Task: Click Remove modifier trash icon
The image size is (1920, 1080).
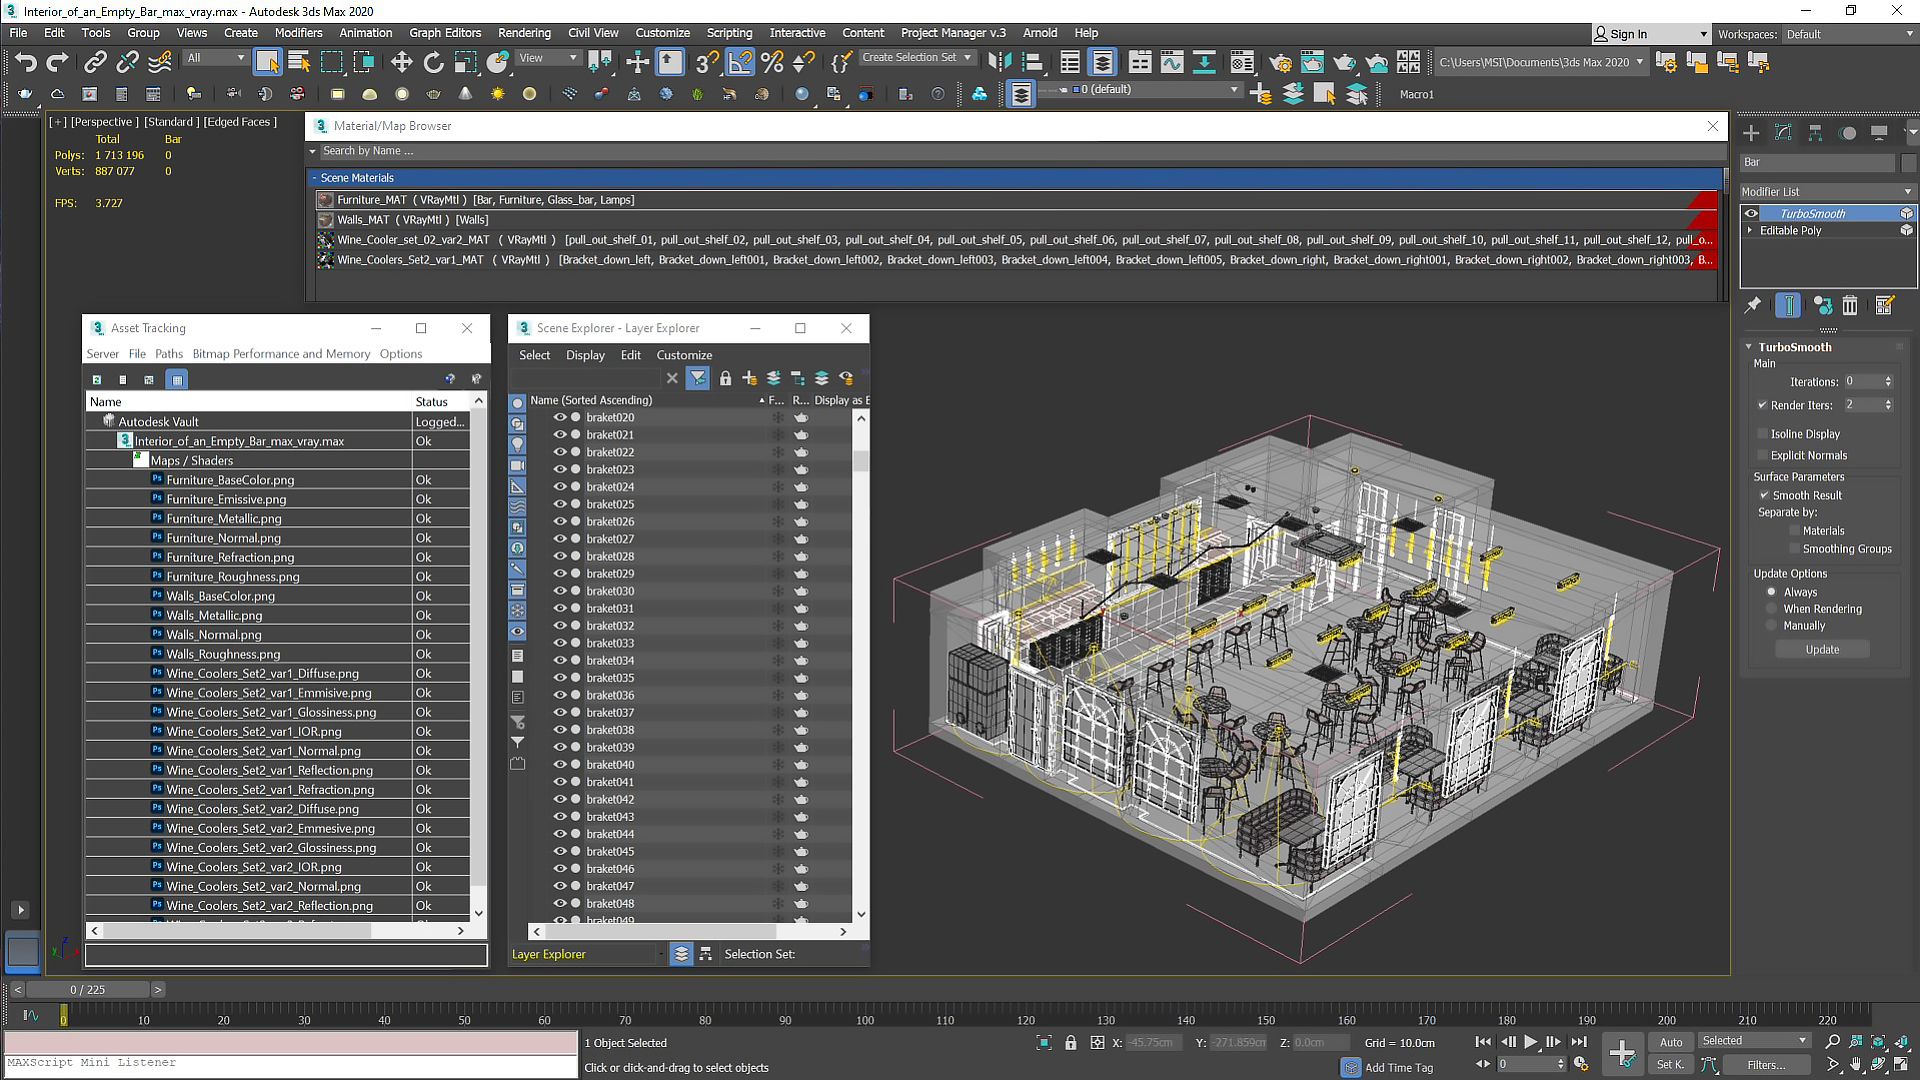Action: pos(1850,306)
